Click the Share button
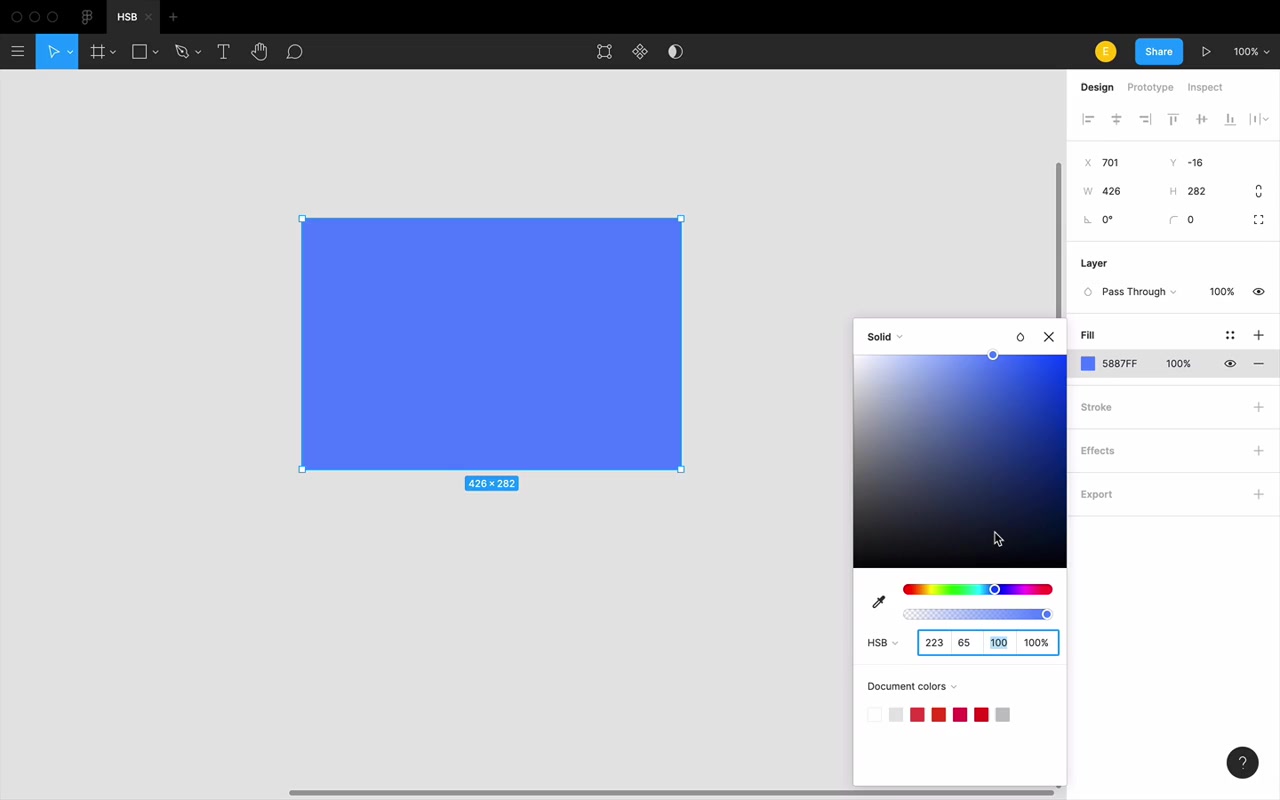Image resolution: width=1280 pixels, height=800 pixels. point(1159,52)
